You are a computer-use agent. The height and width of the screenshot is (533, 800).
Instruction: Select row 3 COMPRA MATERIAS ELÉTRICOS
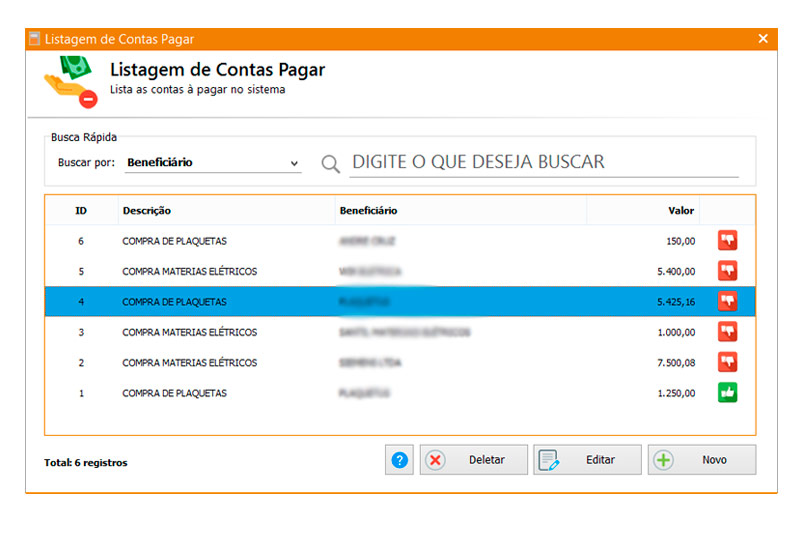coord(400,332)
